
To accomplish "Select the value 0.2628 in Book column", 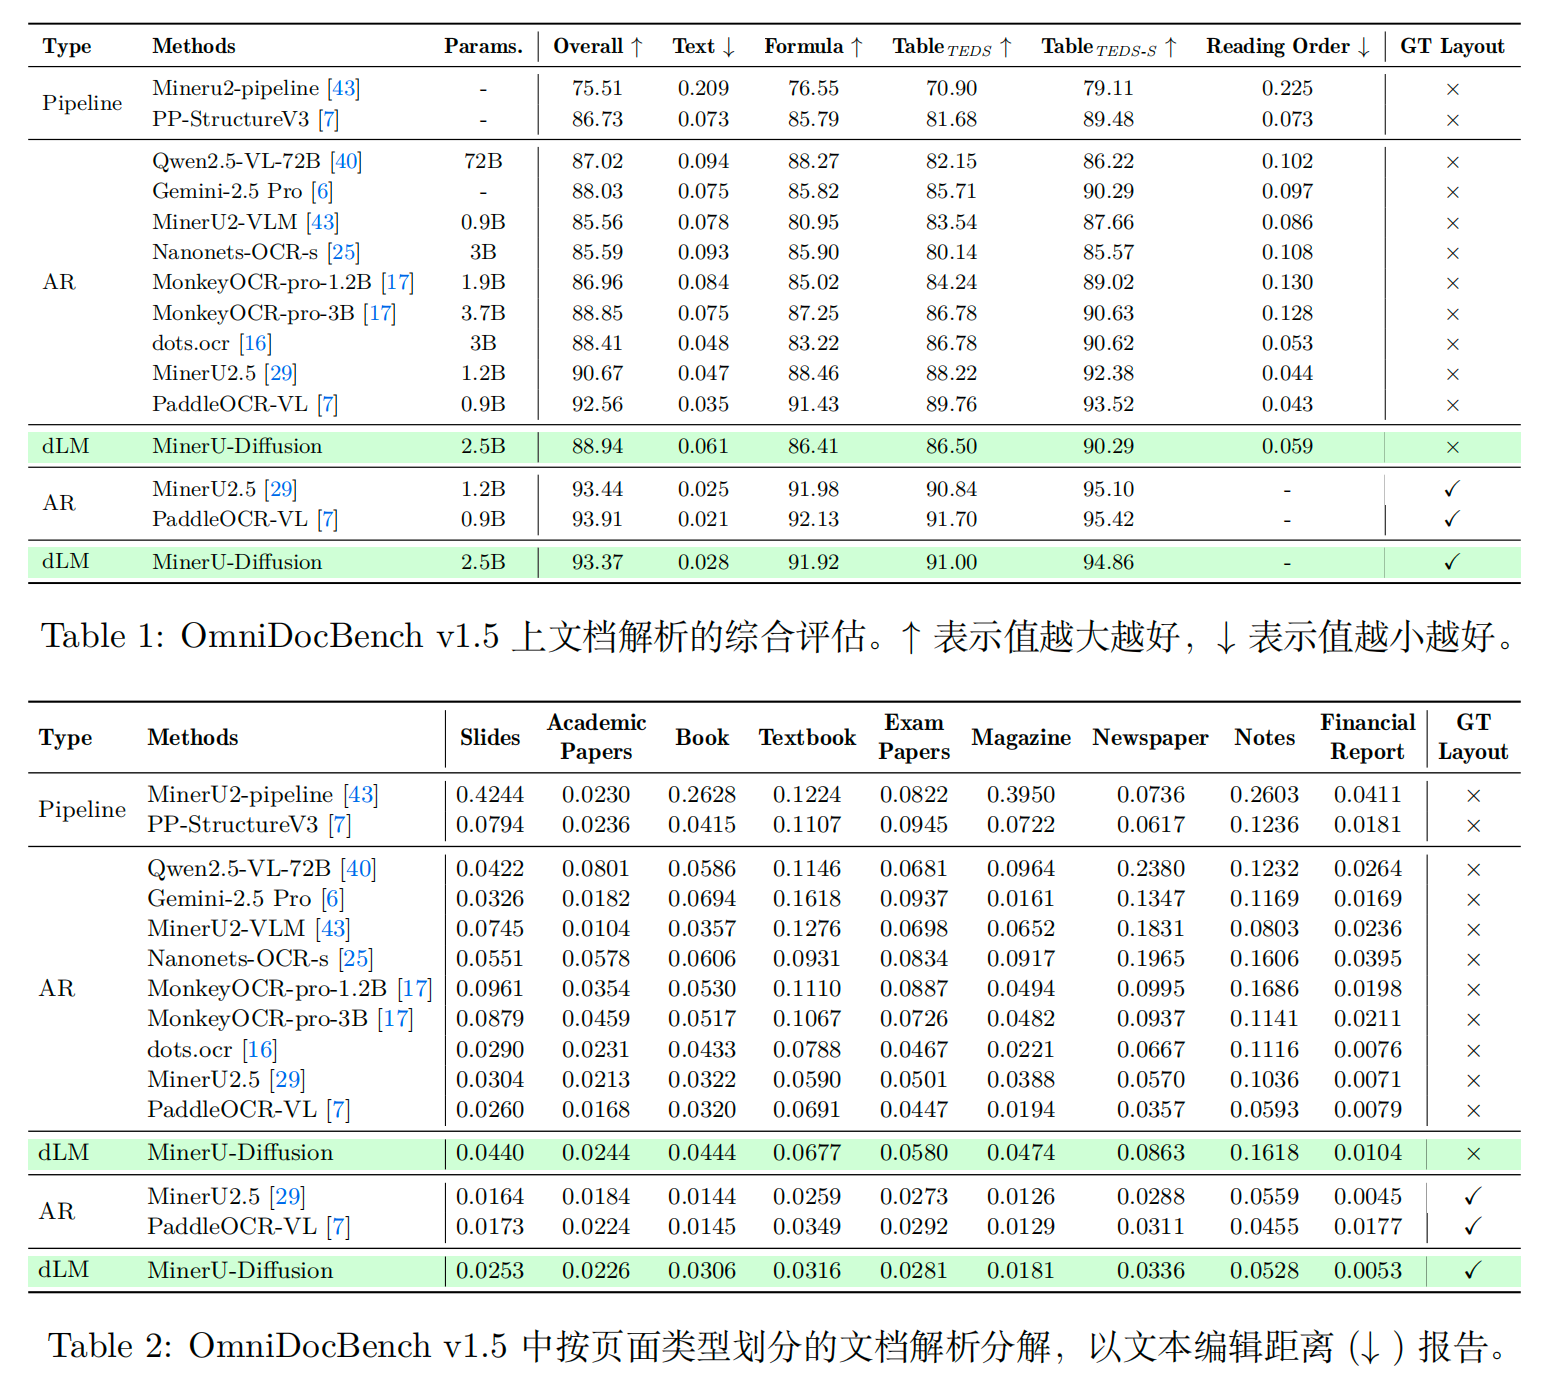I will (702, 795).
